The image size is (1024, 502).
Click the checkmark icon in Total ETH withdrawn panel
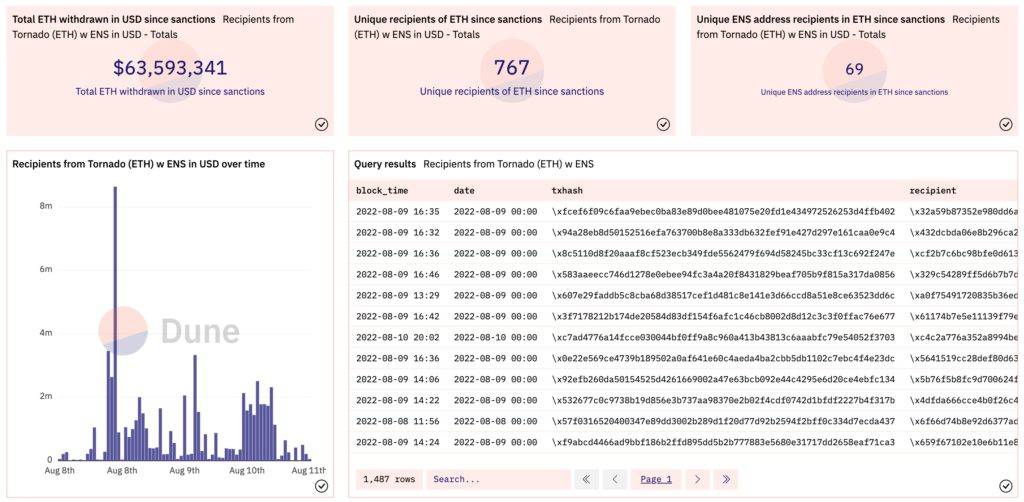click(321, 124)
